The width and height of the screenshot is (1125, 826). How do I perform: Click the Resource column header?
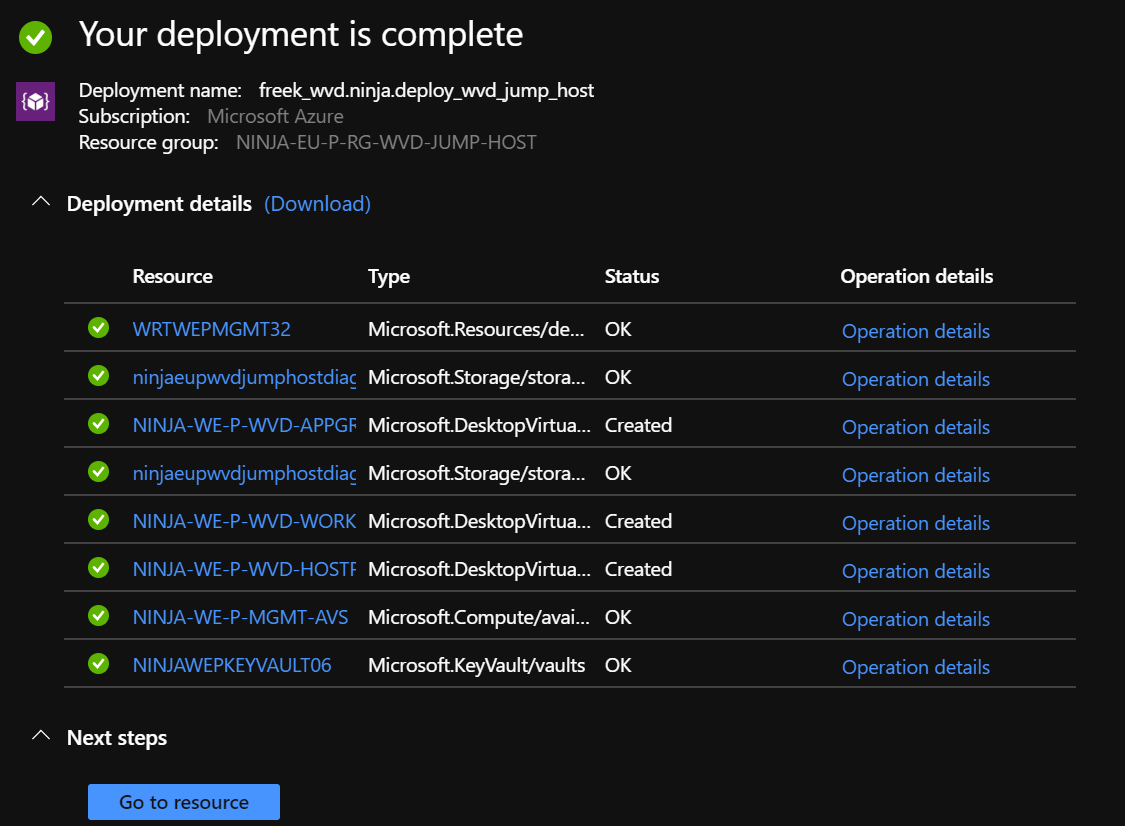click(x=173, y=276)
